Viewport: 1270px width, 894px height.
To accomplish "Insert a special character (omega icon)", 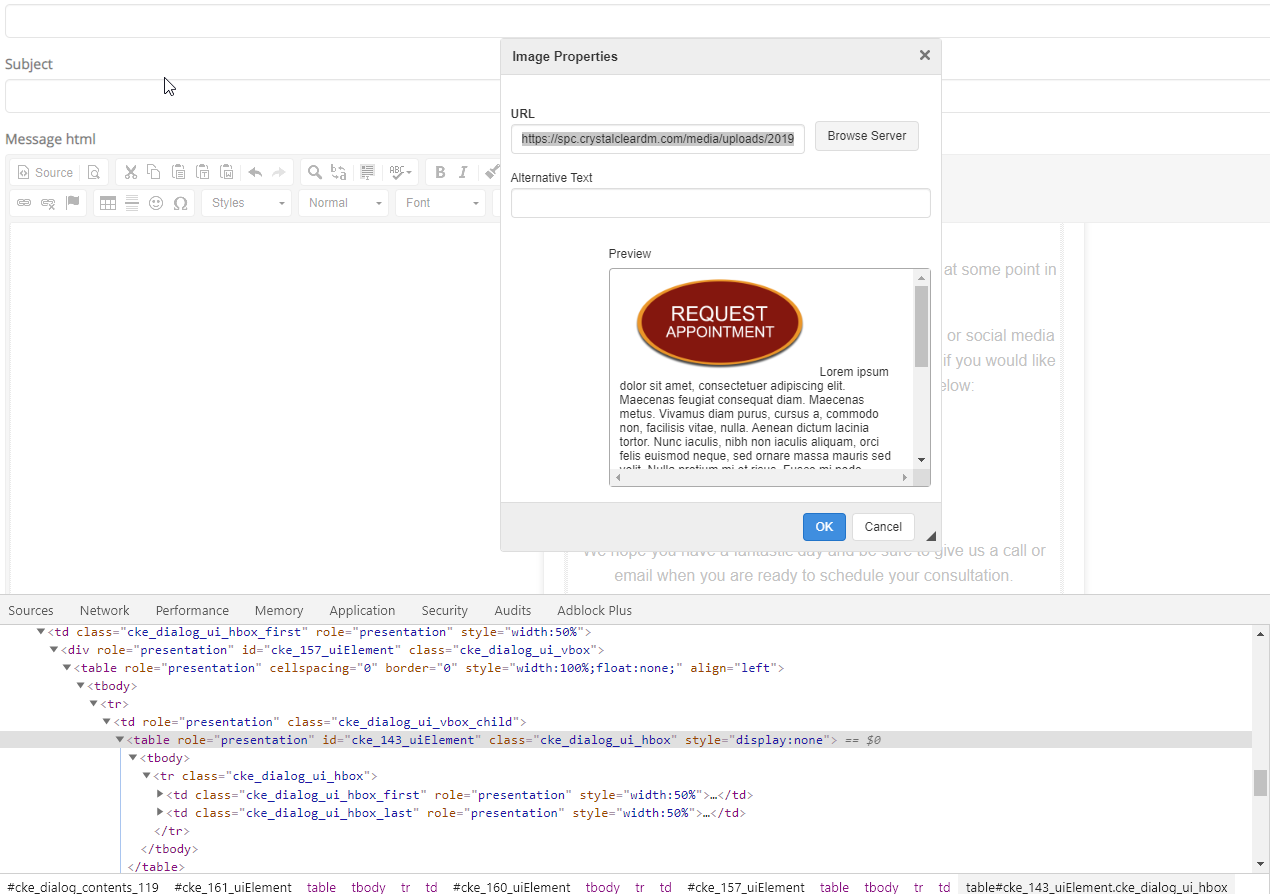I will point(181,203).
